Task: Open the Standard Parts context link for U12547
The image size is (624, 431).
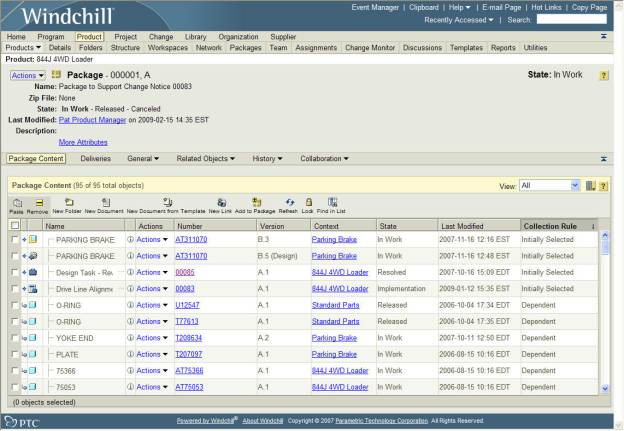Action: [335, 305]
